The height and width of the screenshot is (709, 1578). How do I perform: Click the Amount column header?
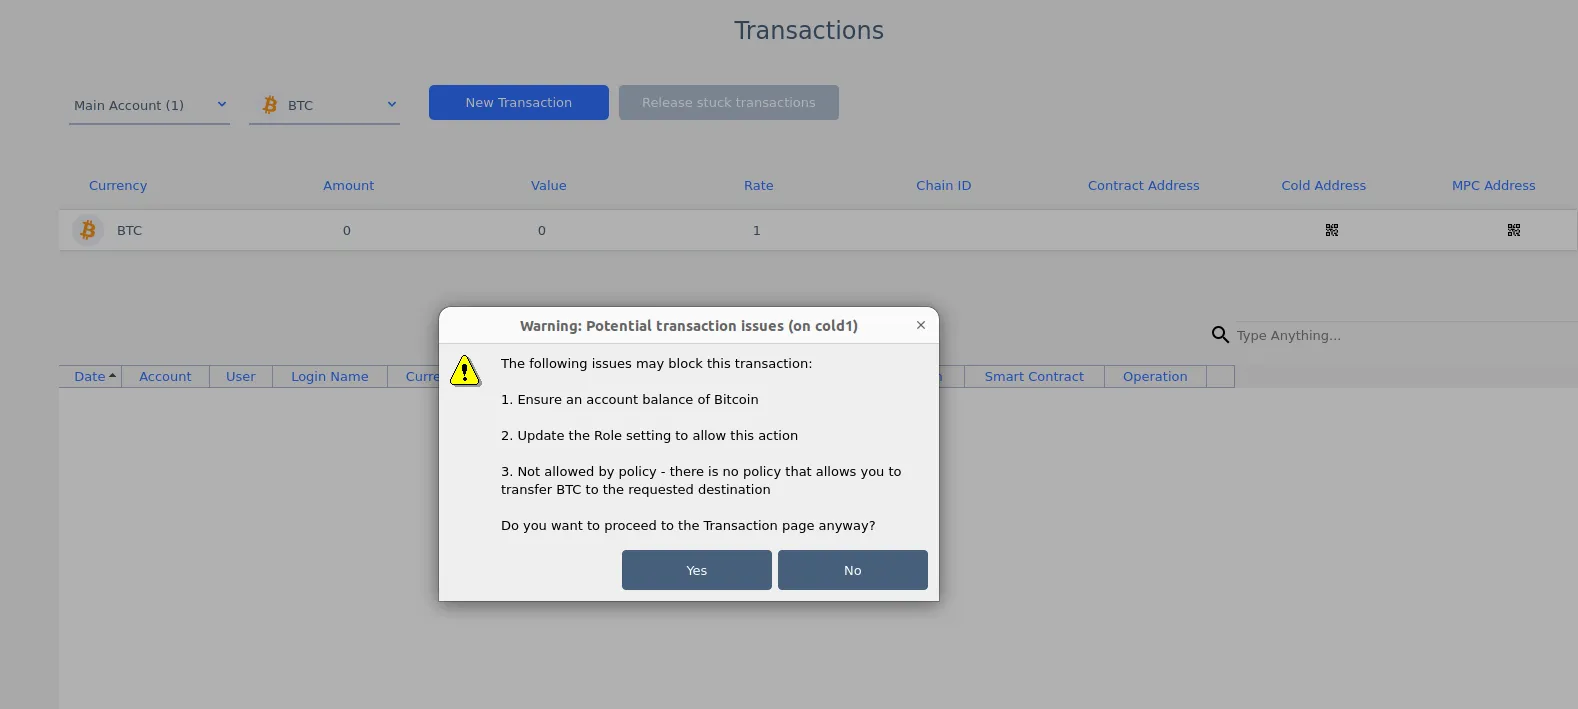tap(349, 185)
